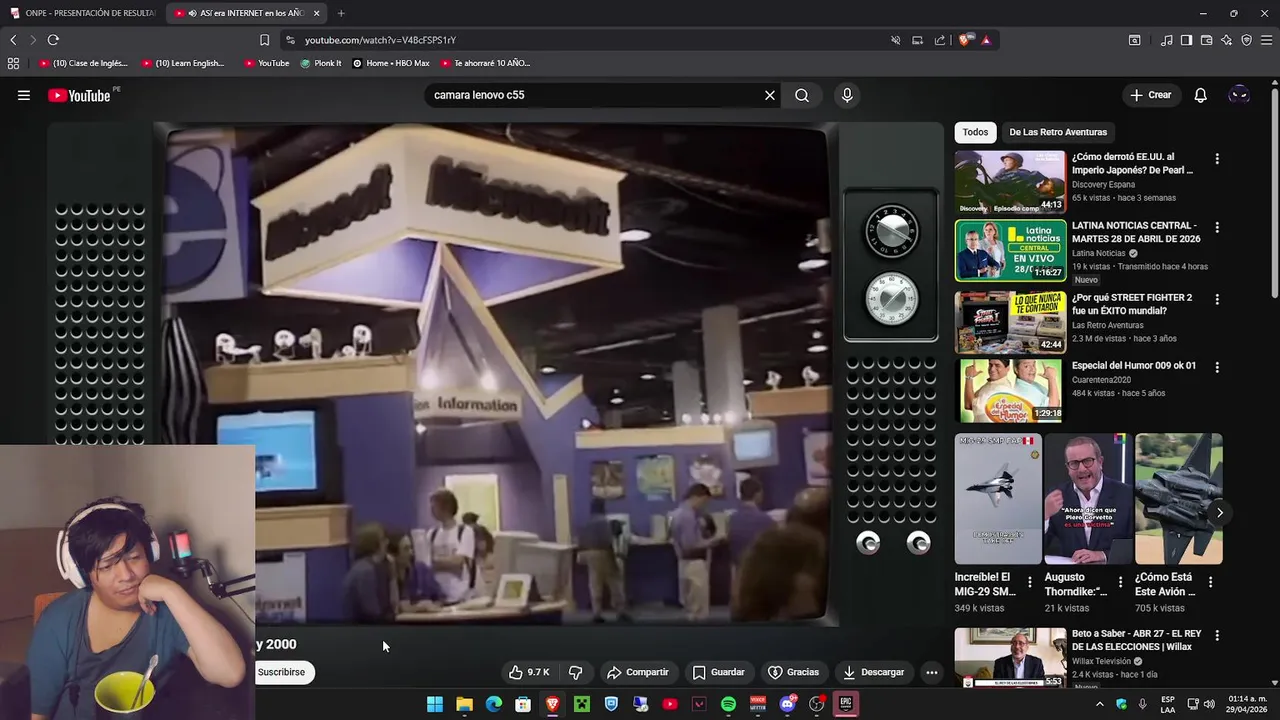
Task: Open options for the Augusto Thorndike short
Action: pyautogui.click(x=1120, y=582)
